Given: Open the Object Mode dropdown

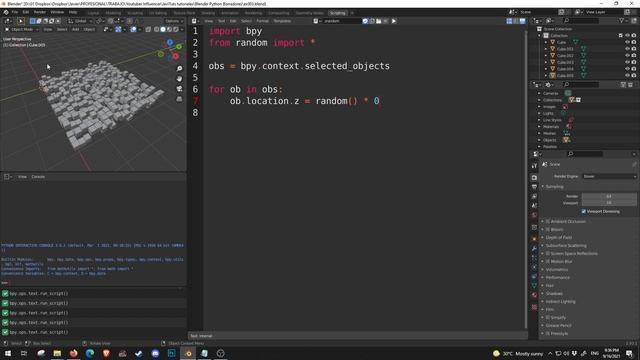Looking at the screenshot, I should pos(22,29).
